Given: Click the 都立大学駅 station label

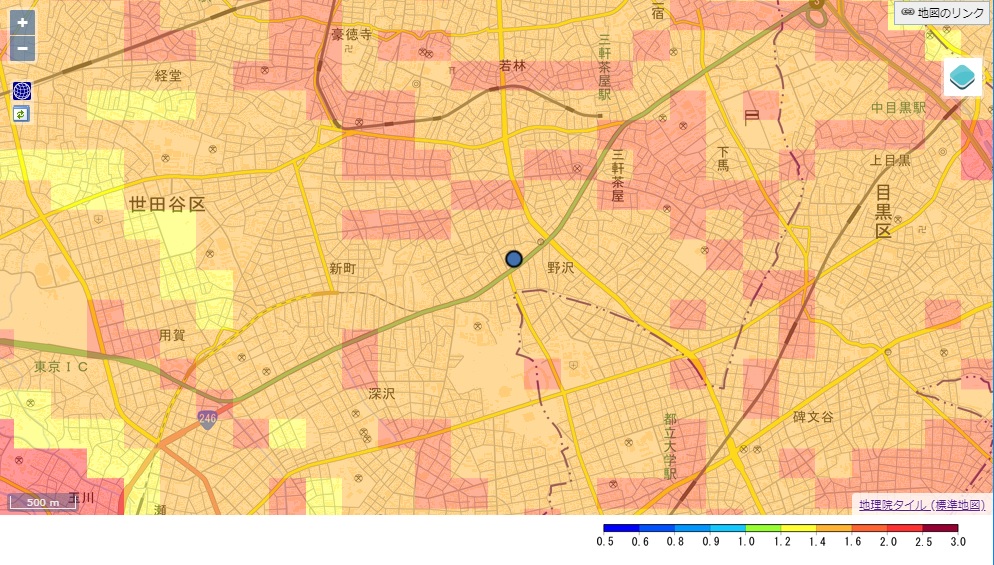Looking at the screenshot, I should [670, 445].
